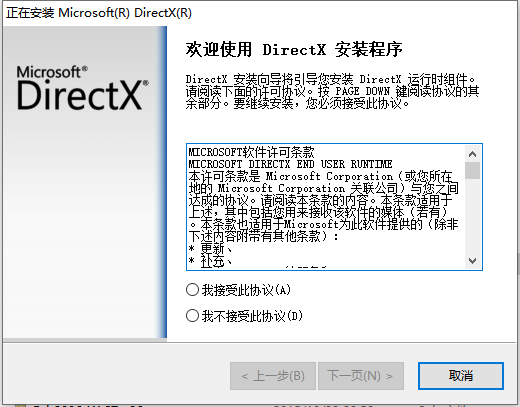This screenshot has width=520, height=407.
Task: Click the paragraph mentioning PAGE DOWN key
Action: (x=332, y=91)
